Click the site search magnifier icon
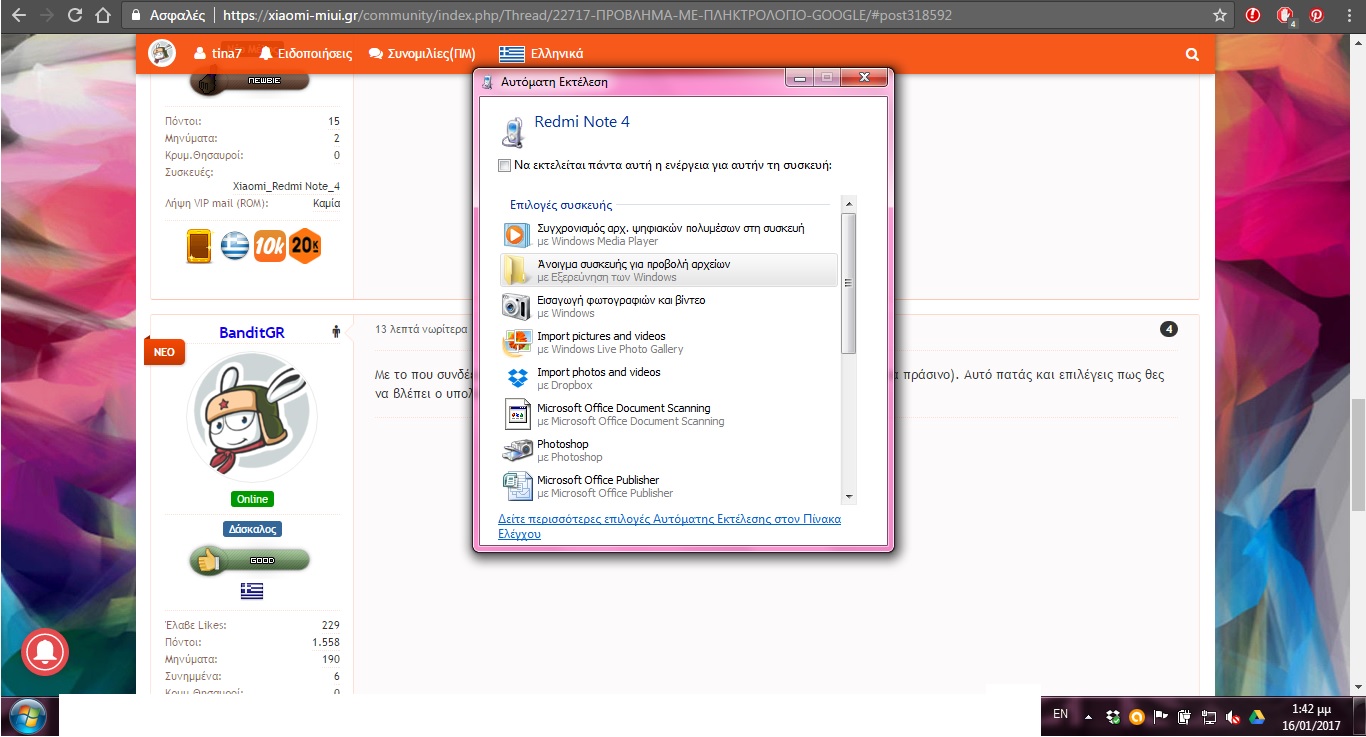Image resolution: width=1366 pixels, height=737 pixels. [x=1191, y=54]
